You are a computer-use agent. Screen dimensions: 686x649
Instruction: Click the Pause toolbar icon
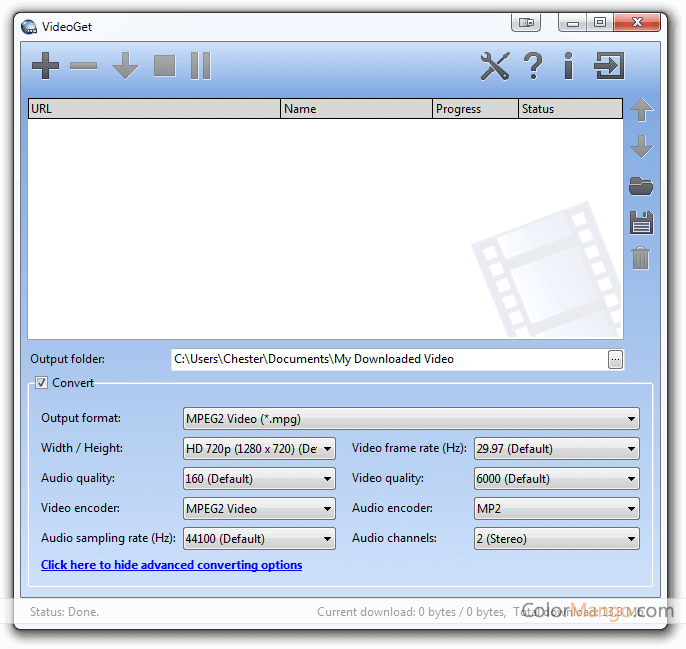point(201,66)
